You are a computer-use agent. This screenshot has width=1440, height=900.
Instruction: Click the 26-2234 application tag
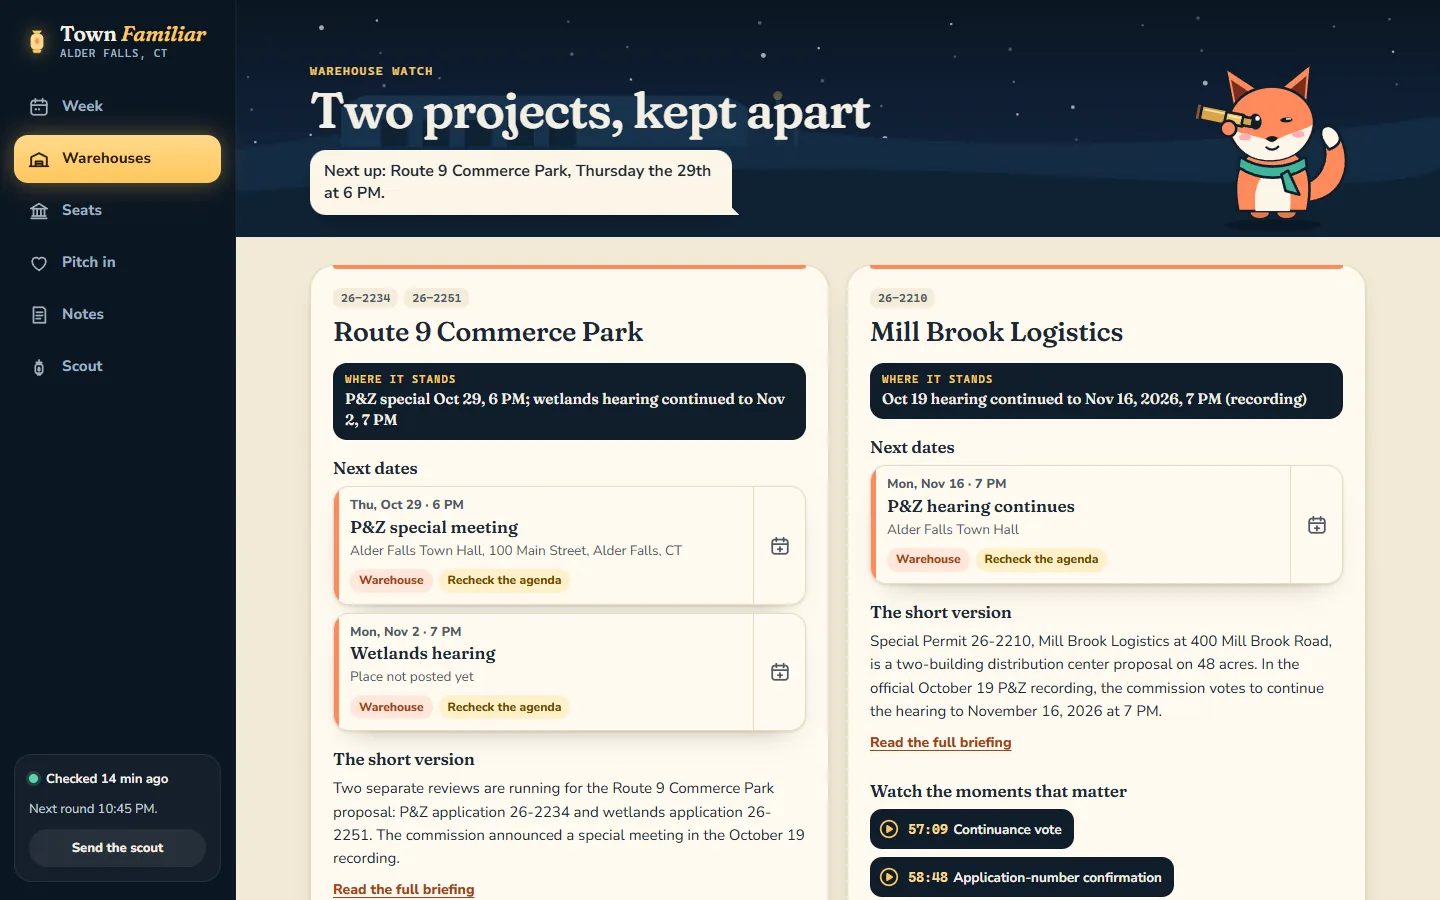click(x=365, y=298)
